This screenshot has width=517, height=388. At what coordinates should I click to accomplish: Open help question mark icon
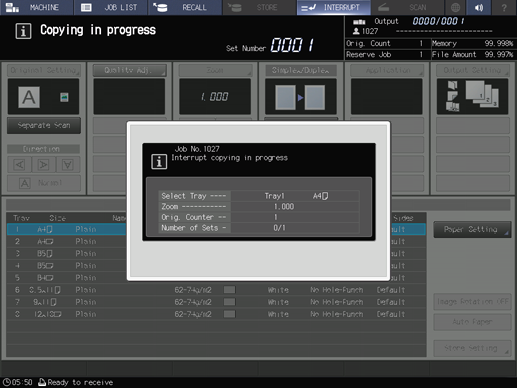(504, 7)
